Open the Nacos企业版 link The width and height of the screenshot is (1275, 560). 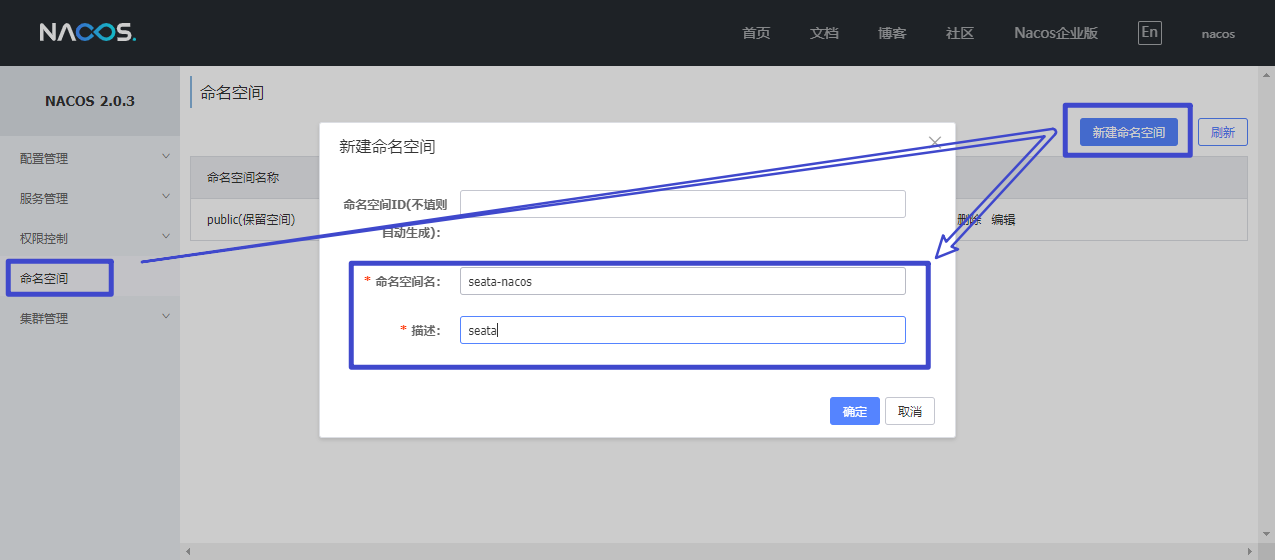[x=1056, y=33]
